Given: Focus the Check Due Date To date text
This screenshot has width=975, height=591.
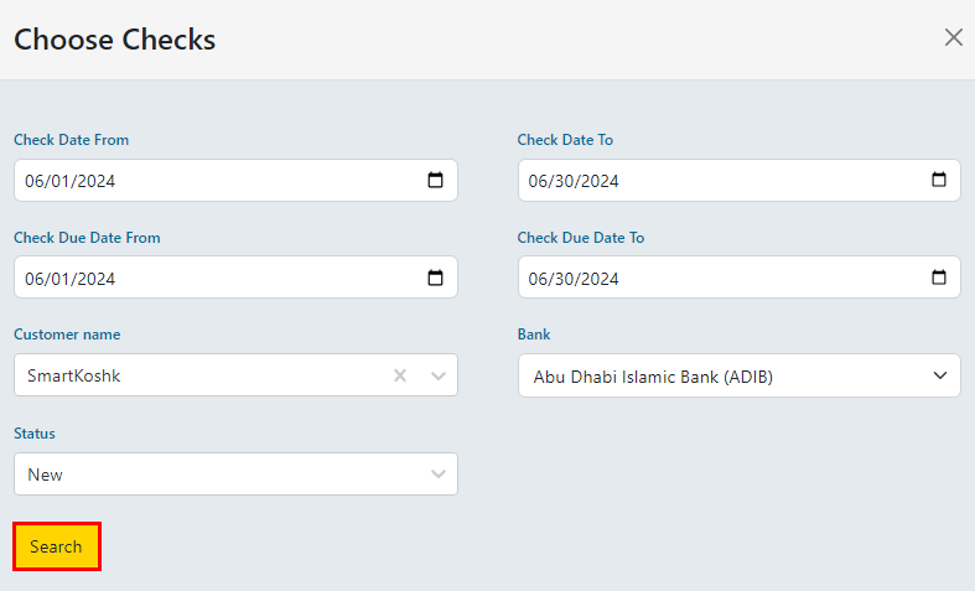Looking at the screenshot, I should pyautogui.click(x=573, y=278).
